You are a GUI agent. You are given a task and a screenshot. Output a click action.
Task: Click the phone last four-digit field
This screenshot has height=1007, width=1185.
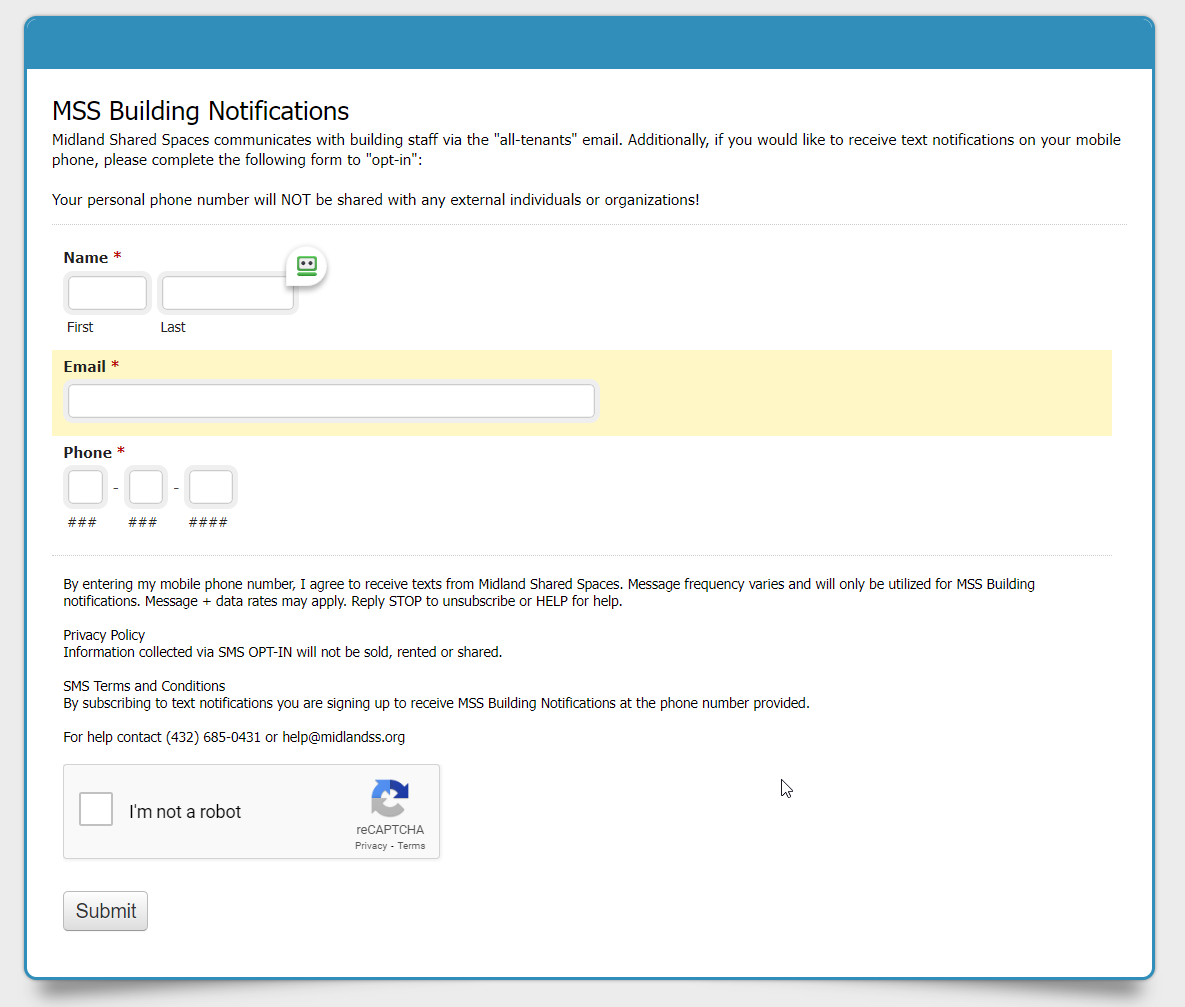pyautogui.click(x=211, y=487)
